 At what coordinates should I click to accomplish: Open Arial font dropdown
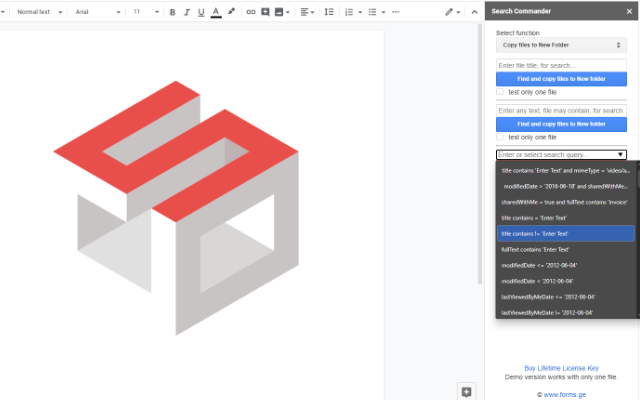click(98, 12)
